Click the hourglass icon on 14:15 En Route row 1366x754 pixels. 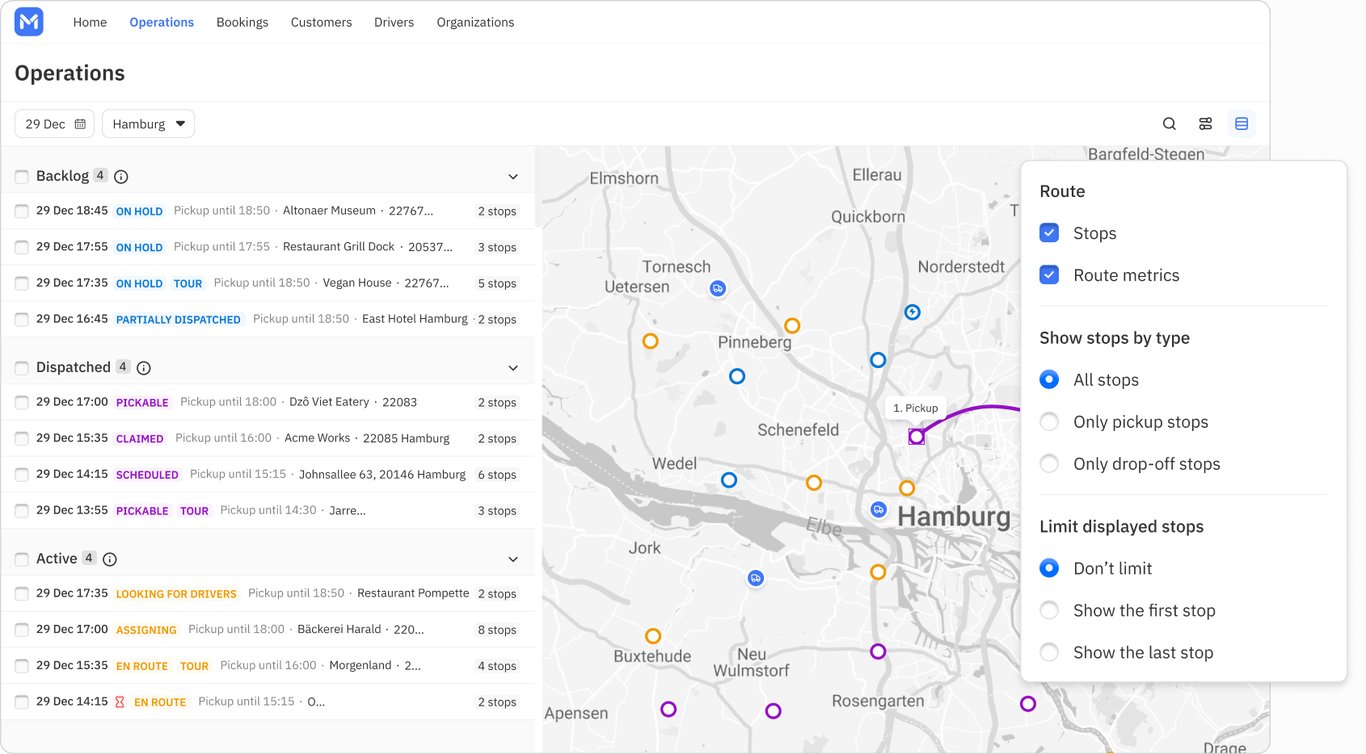[119, 702]
